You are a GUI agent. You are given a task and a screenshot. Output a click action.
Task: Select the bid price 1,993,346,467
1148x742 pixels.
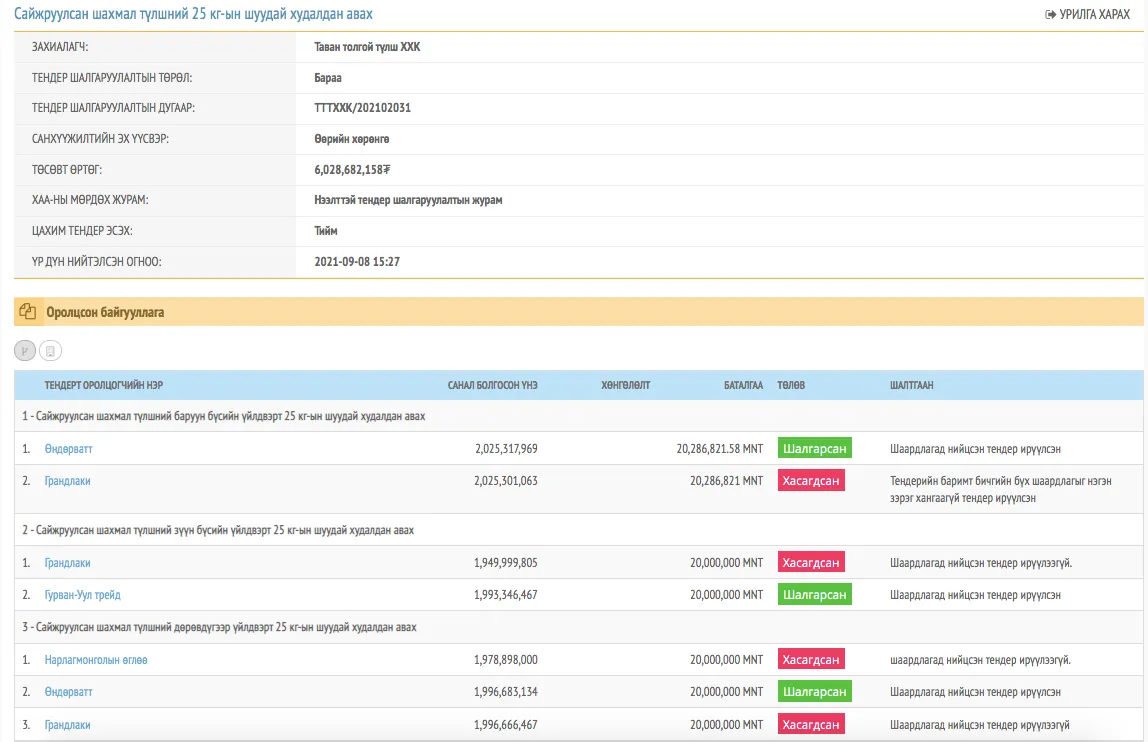[x=506, y=595]
